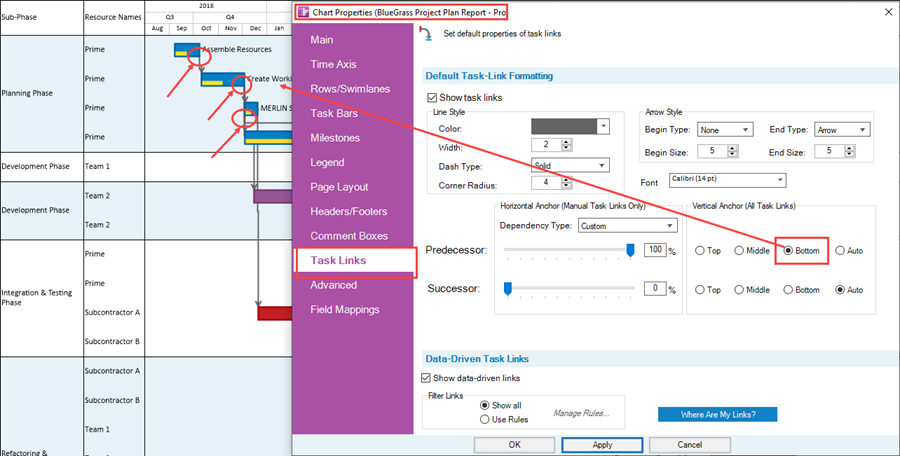900x456 pixels.
Task: Open Headers/Footers tab
Action: [348, 211]
